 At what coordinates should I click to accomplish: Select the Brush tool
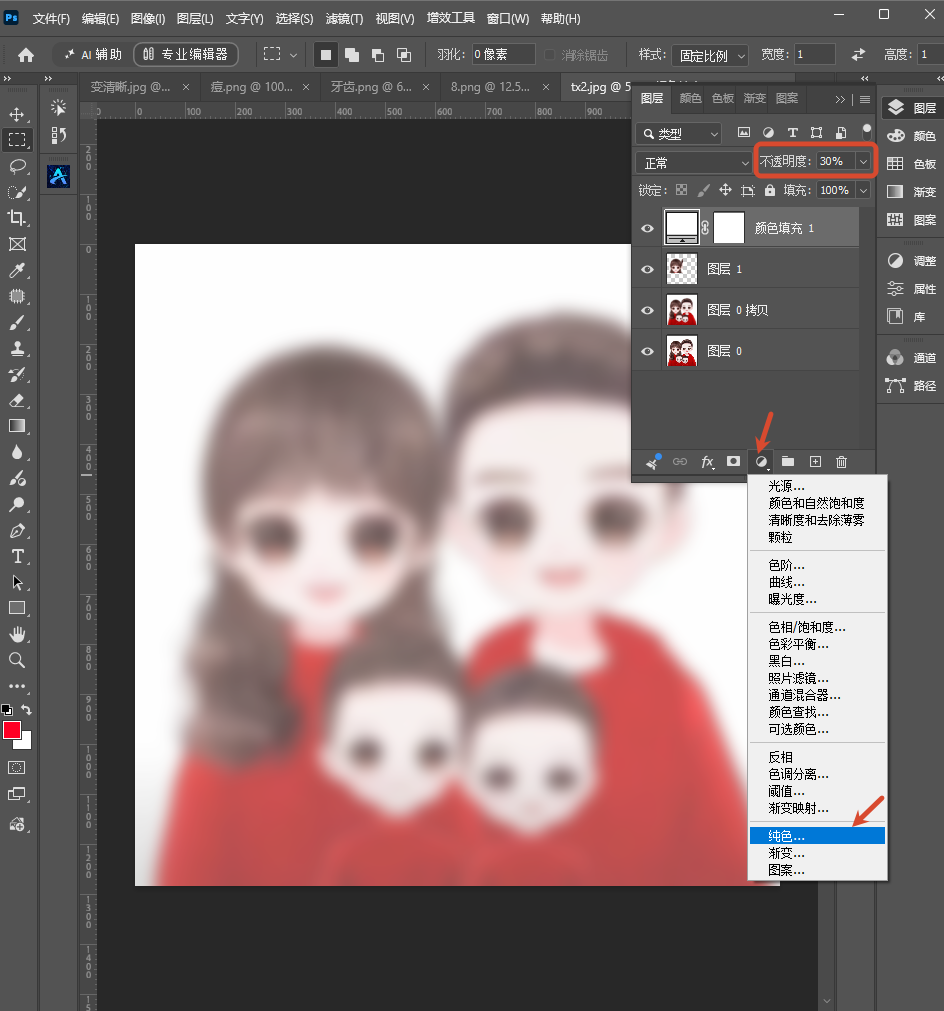17,322
